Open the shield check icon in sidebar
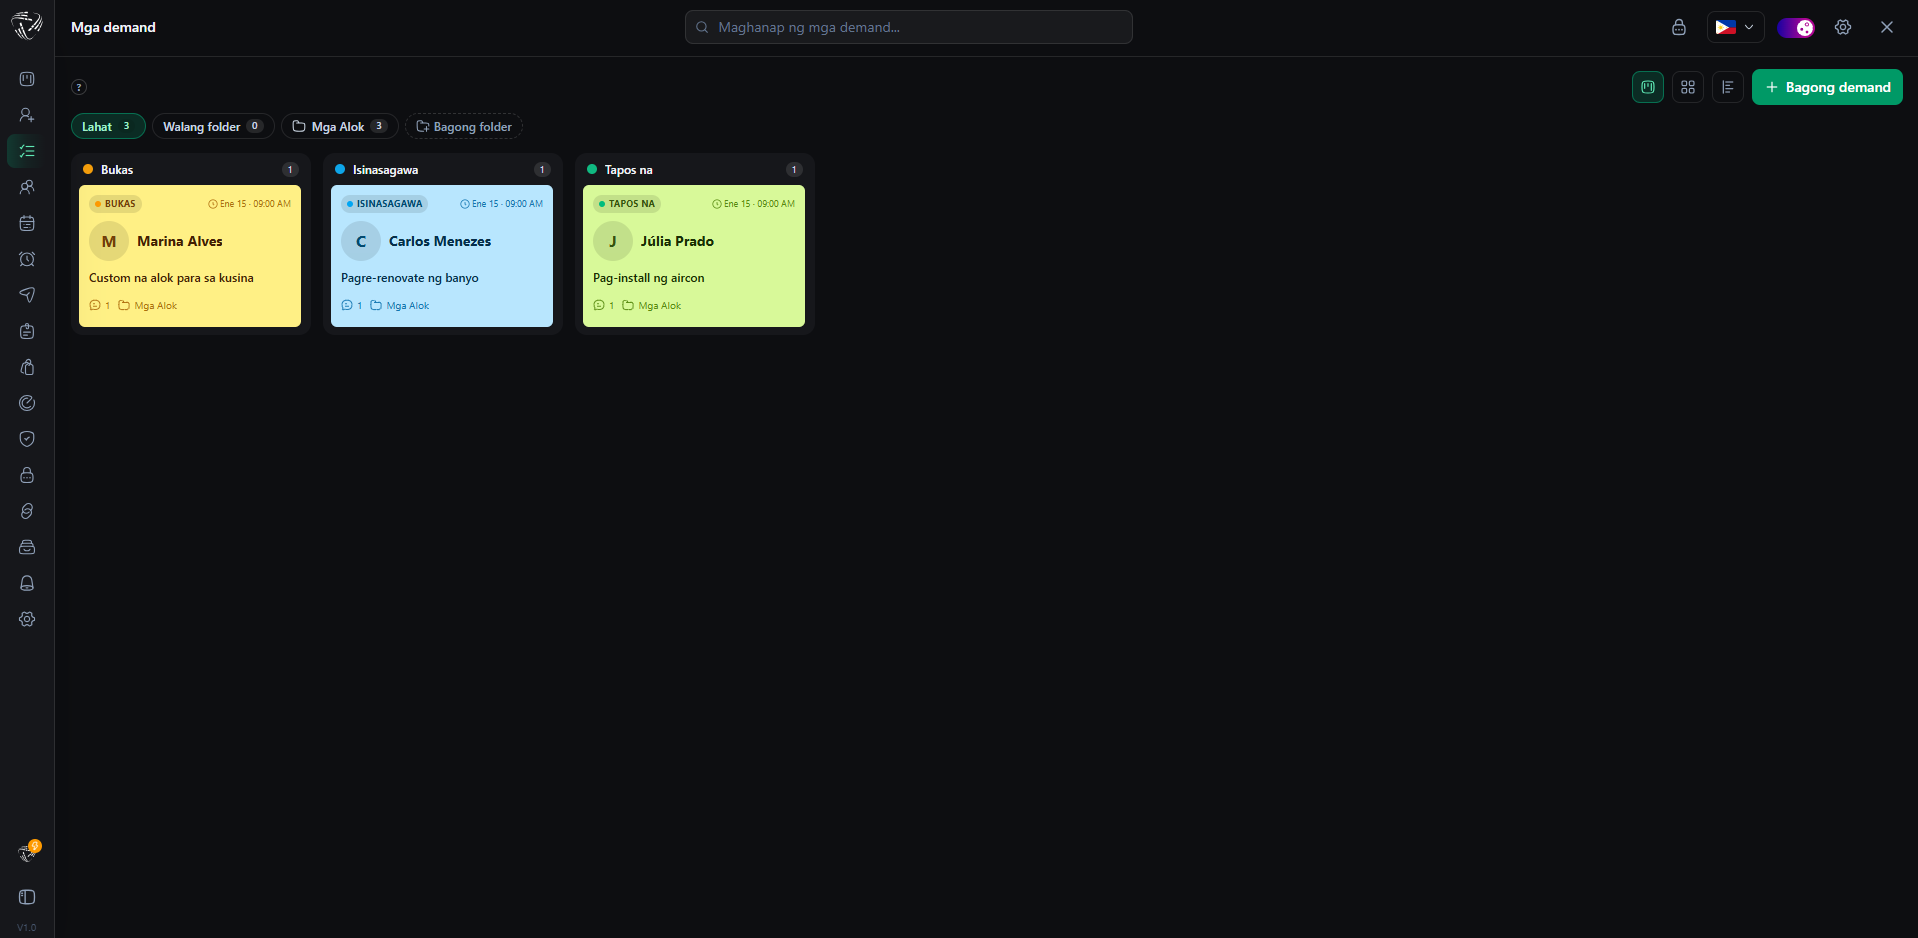 tap(27, 439)
